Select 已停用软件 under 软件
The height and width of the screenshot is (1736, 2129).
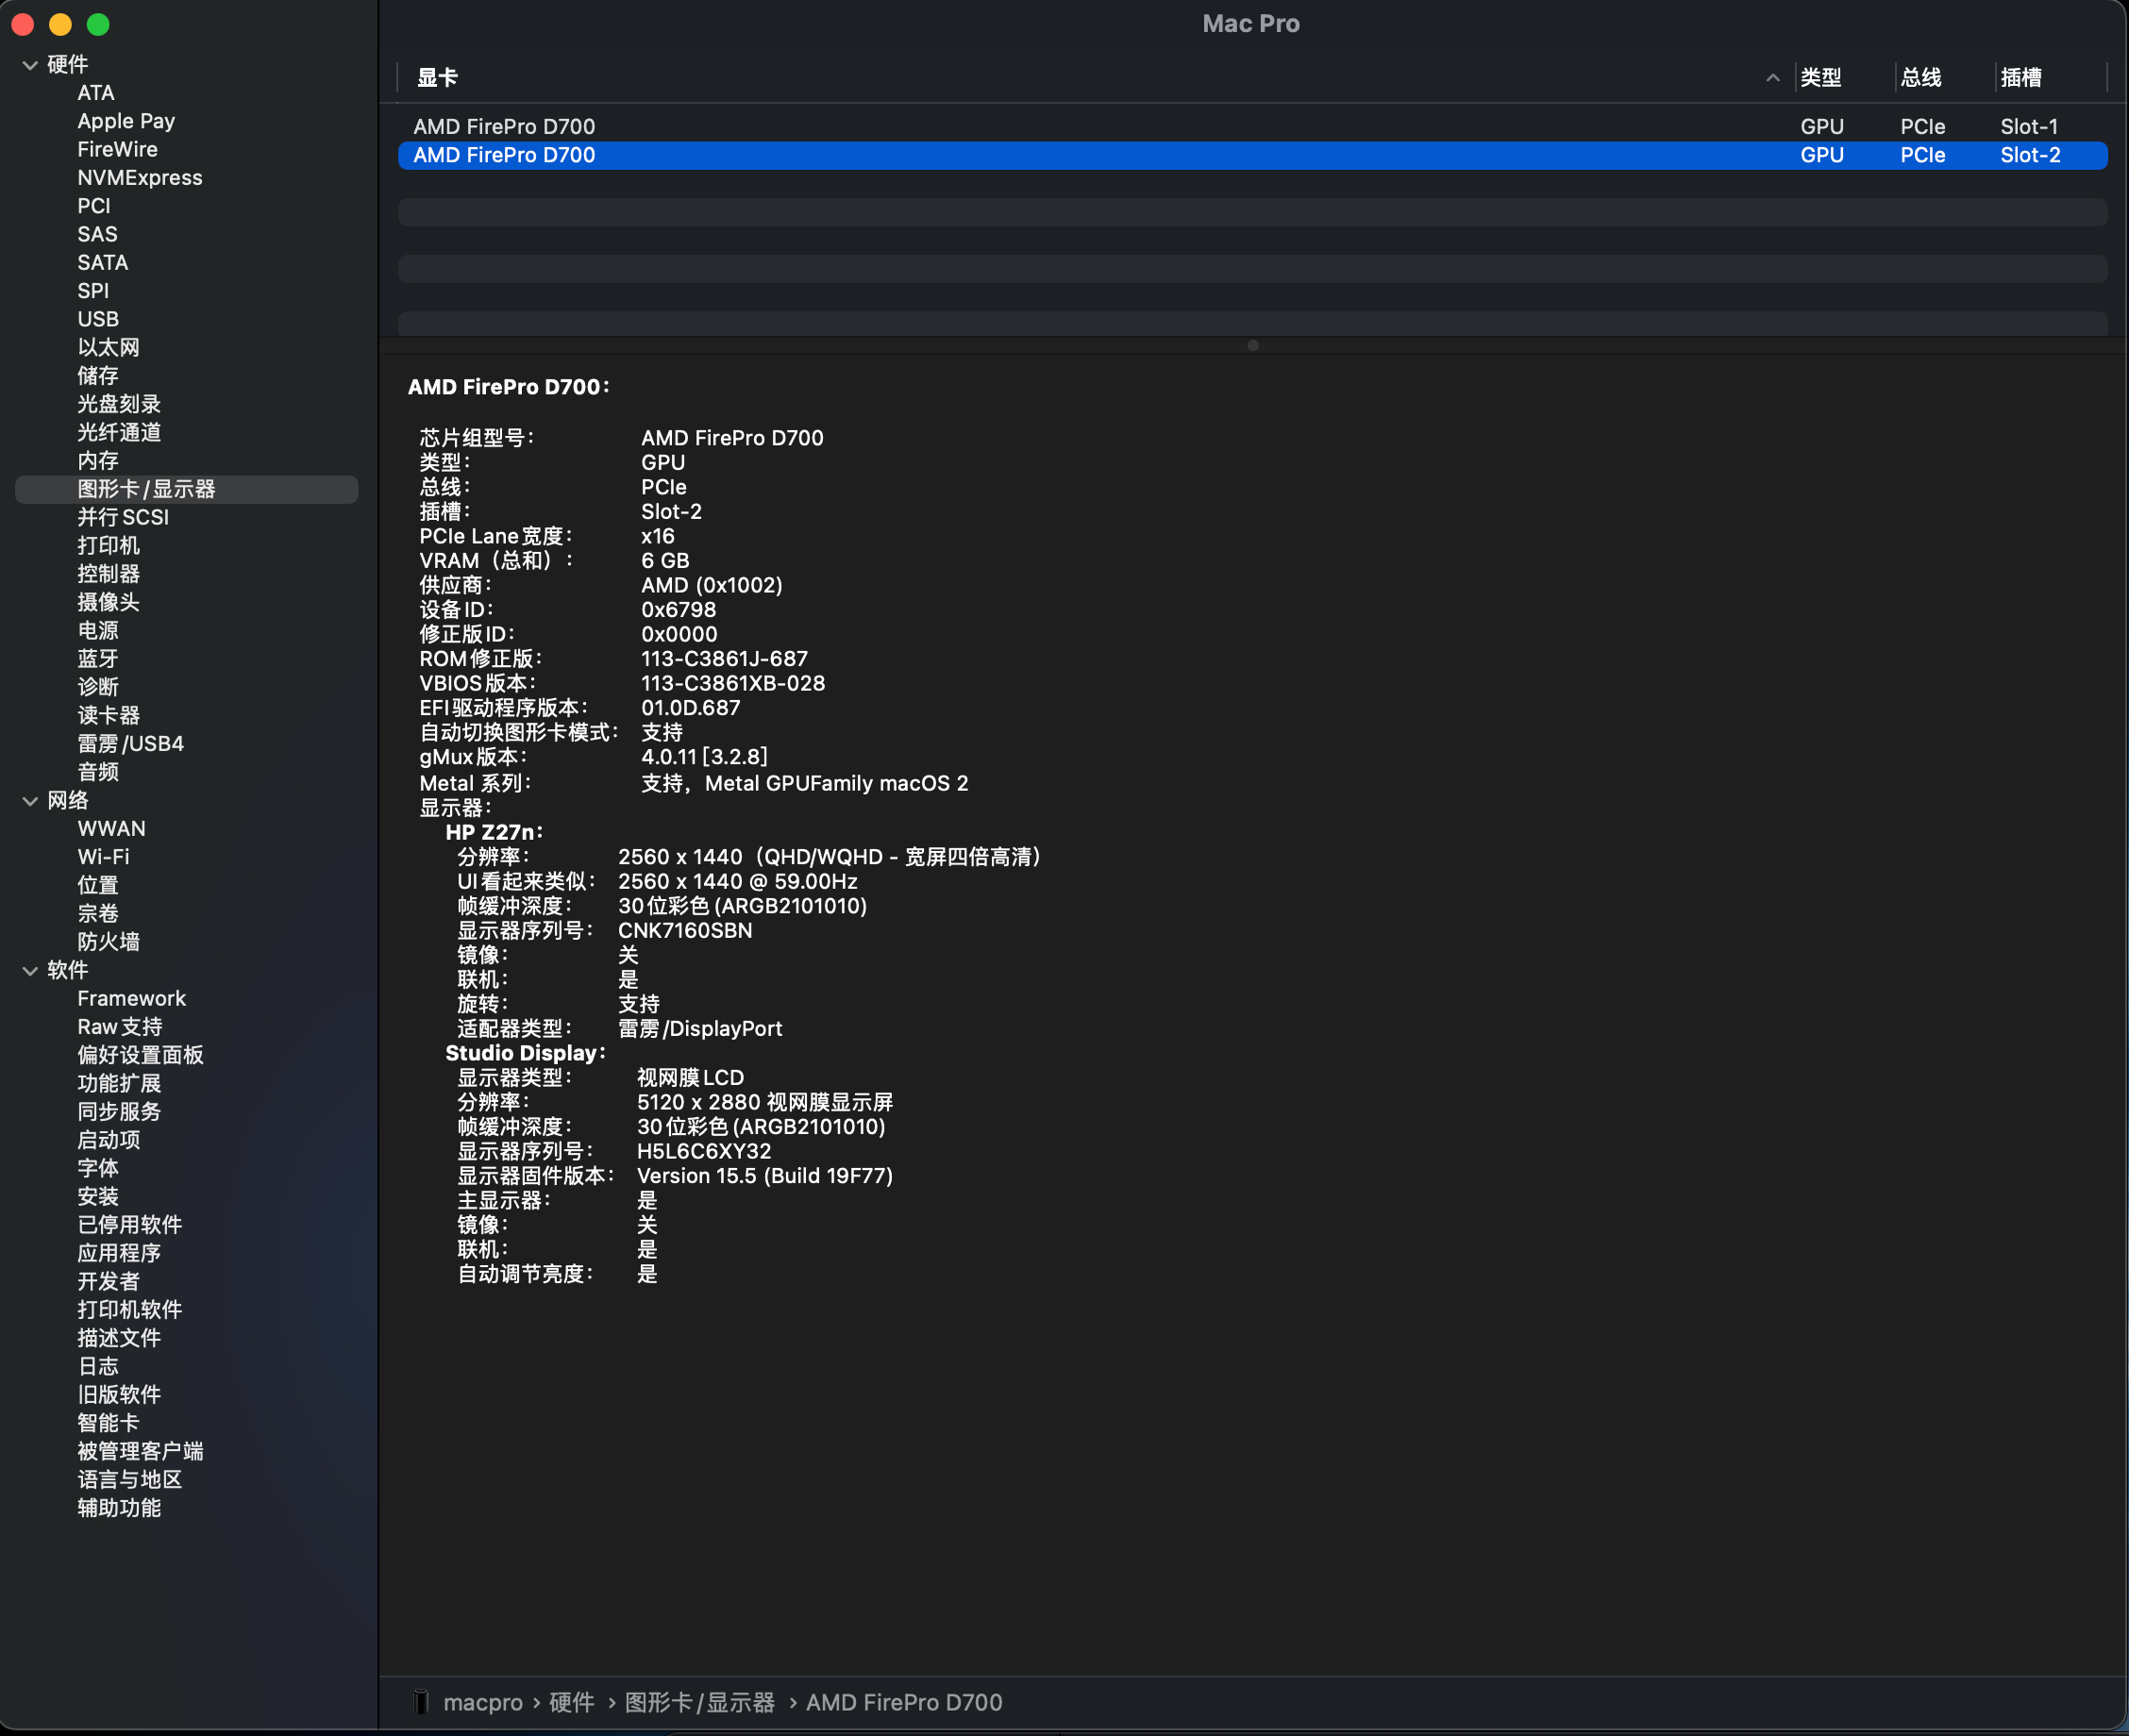[x=129, y=1226]
